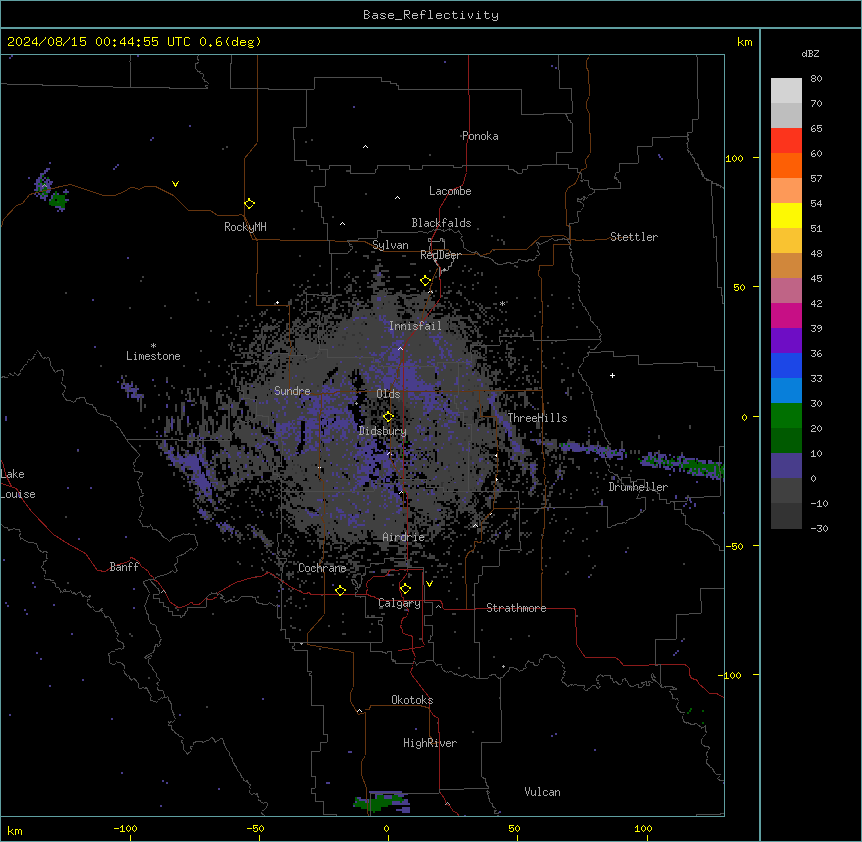Select the red 60-65 dBZ color swatch
Screen dimensions: 862x842
pyautogui.click(x=786, y=141)
